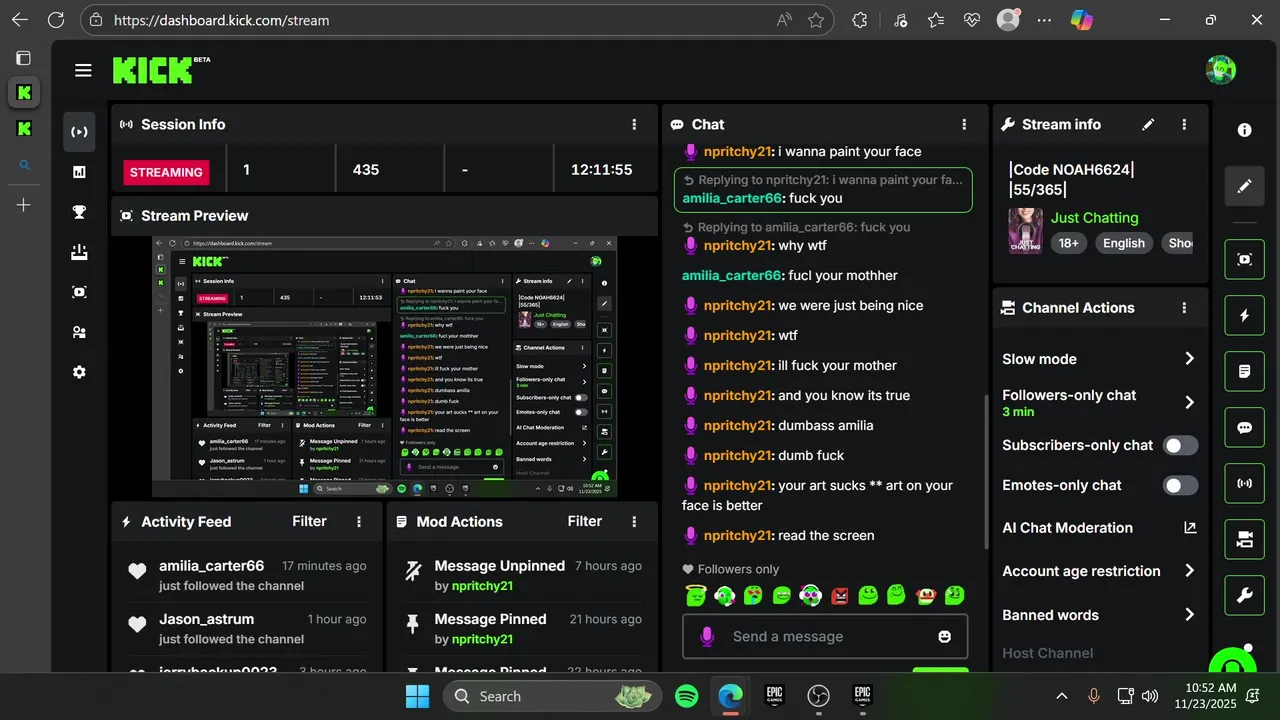Viewport: 1280px width, 720px height.
Task: Click the Kick logo
Action: [x=152, y=70]
